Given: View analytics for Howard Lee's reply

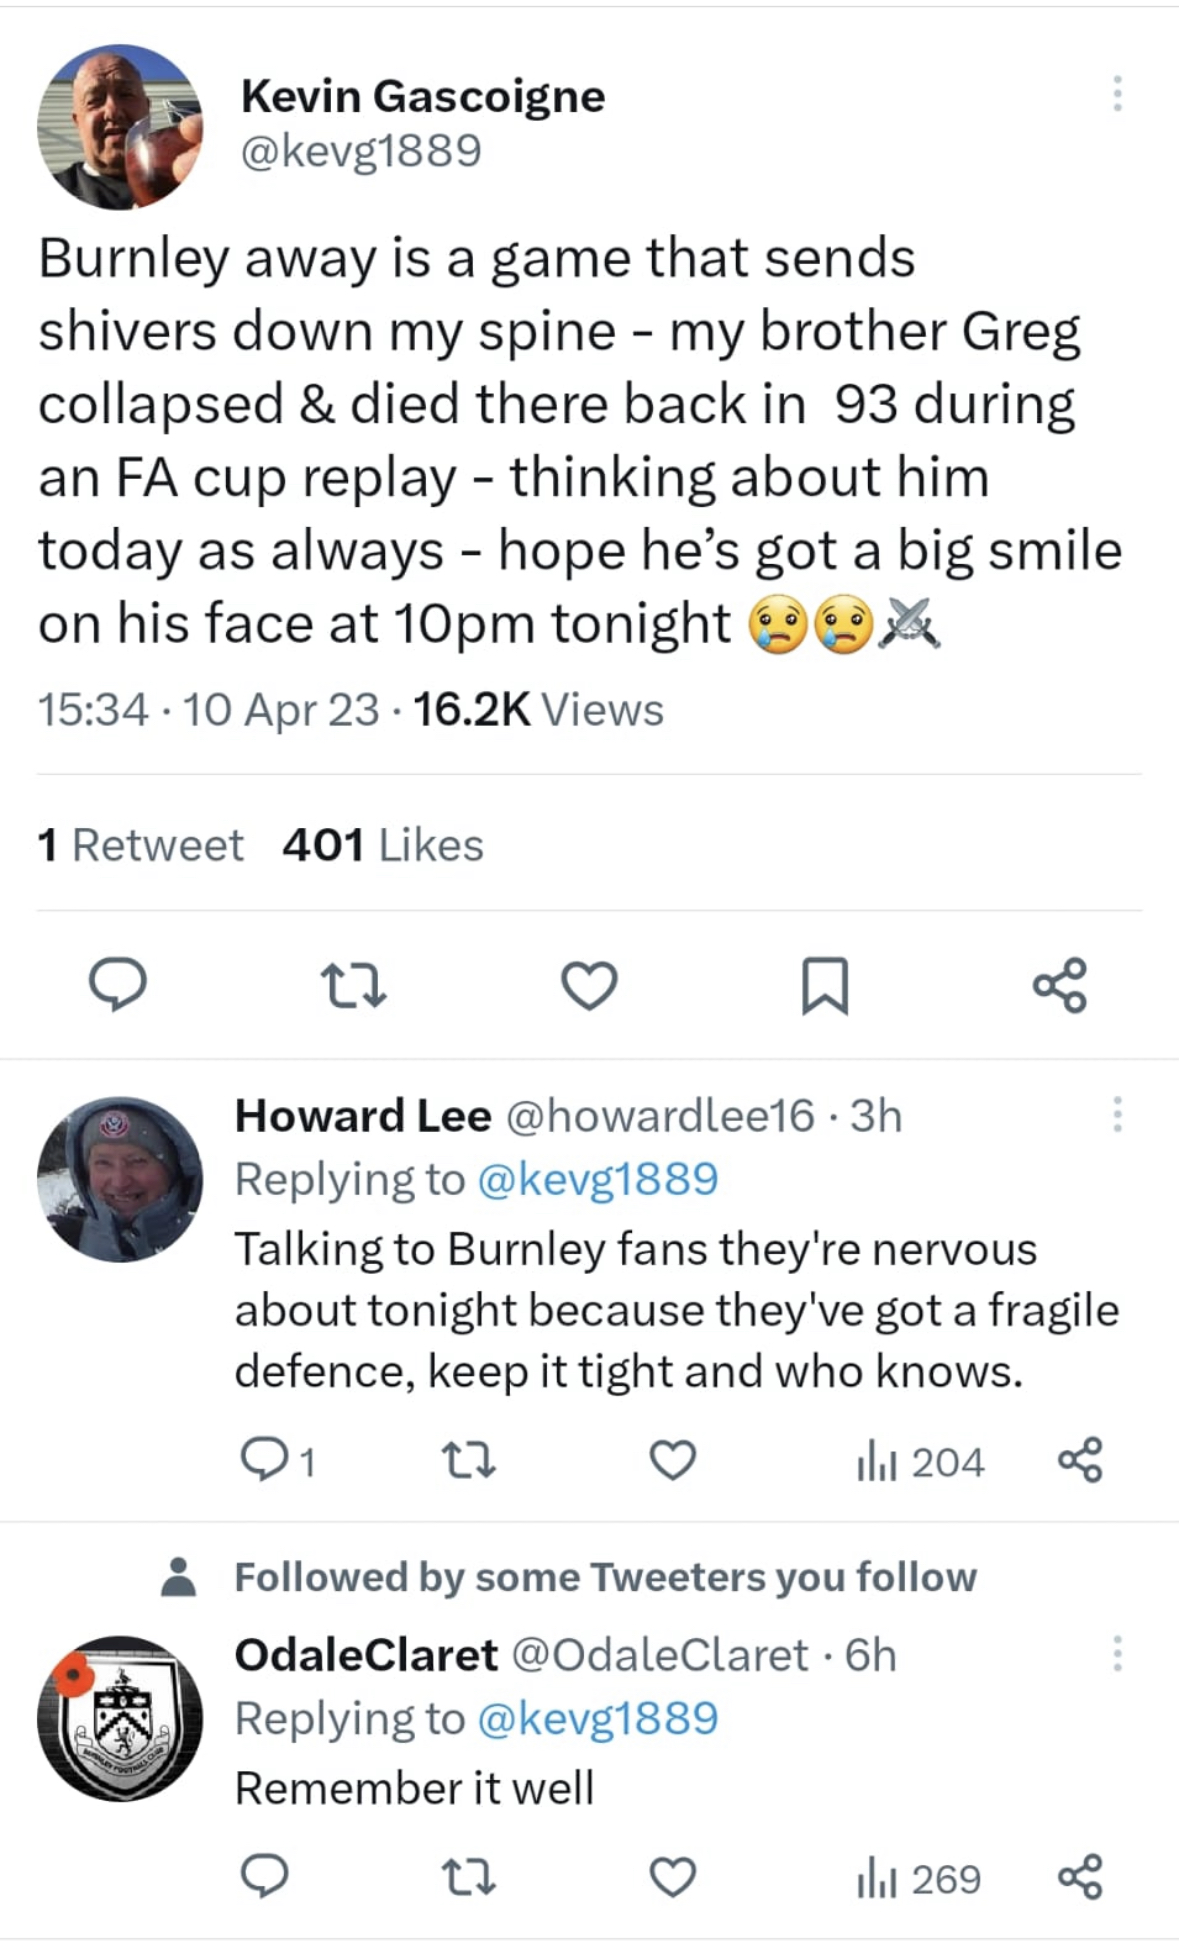Looking at the screenshot, I should pos(920,1462).
